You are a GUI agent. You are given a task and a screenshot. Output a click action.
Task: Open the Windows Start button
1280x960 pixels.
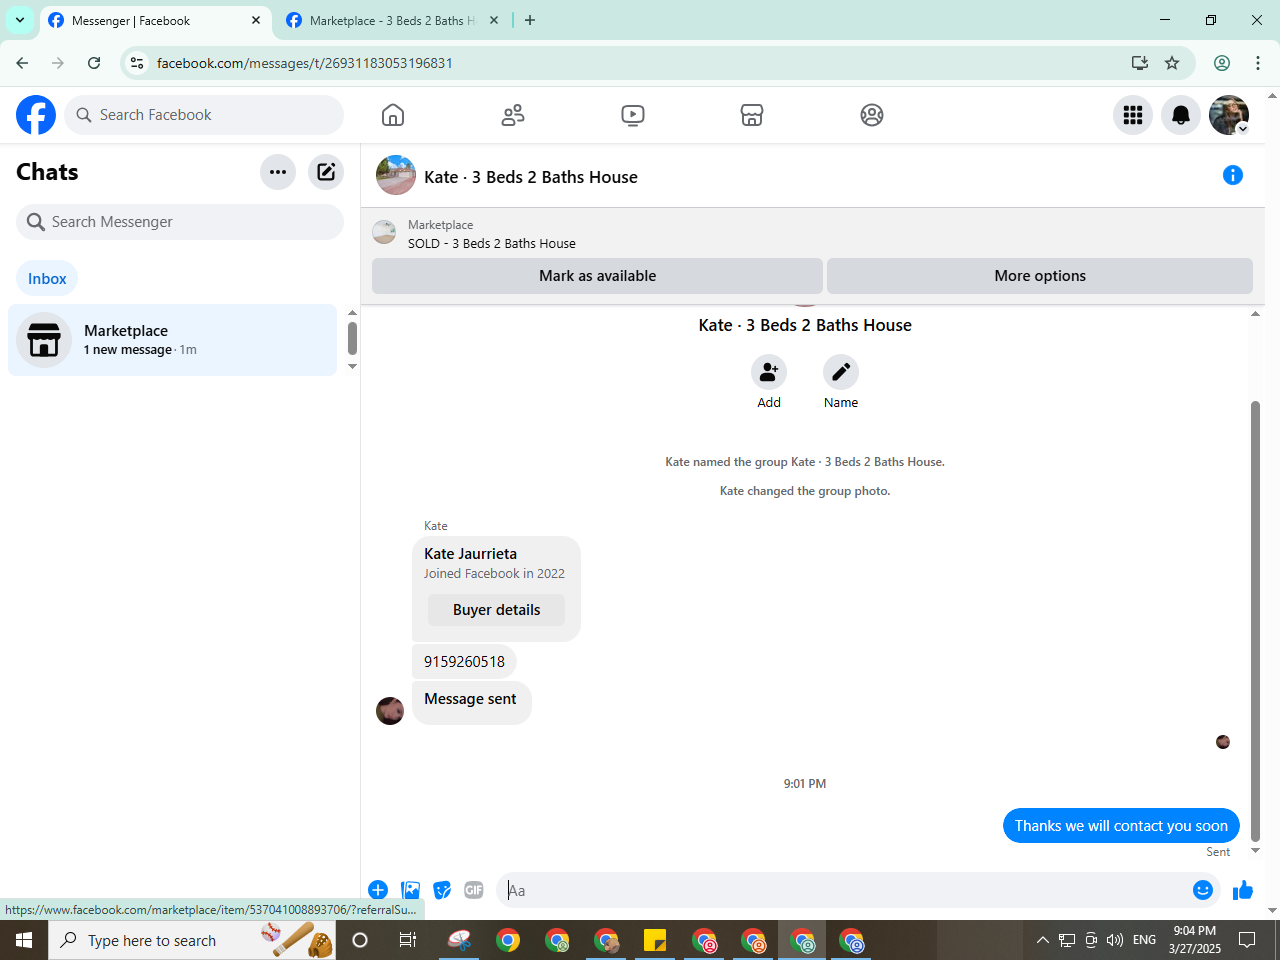[24, 940]
